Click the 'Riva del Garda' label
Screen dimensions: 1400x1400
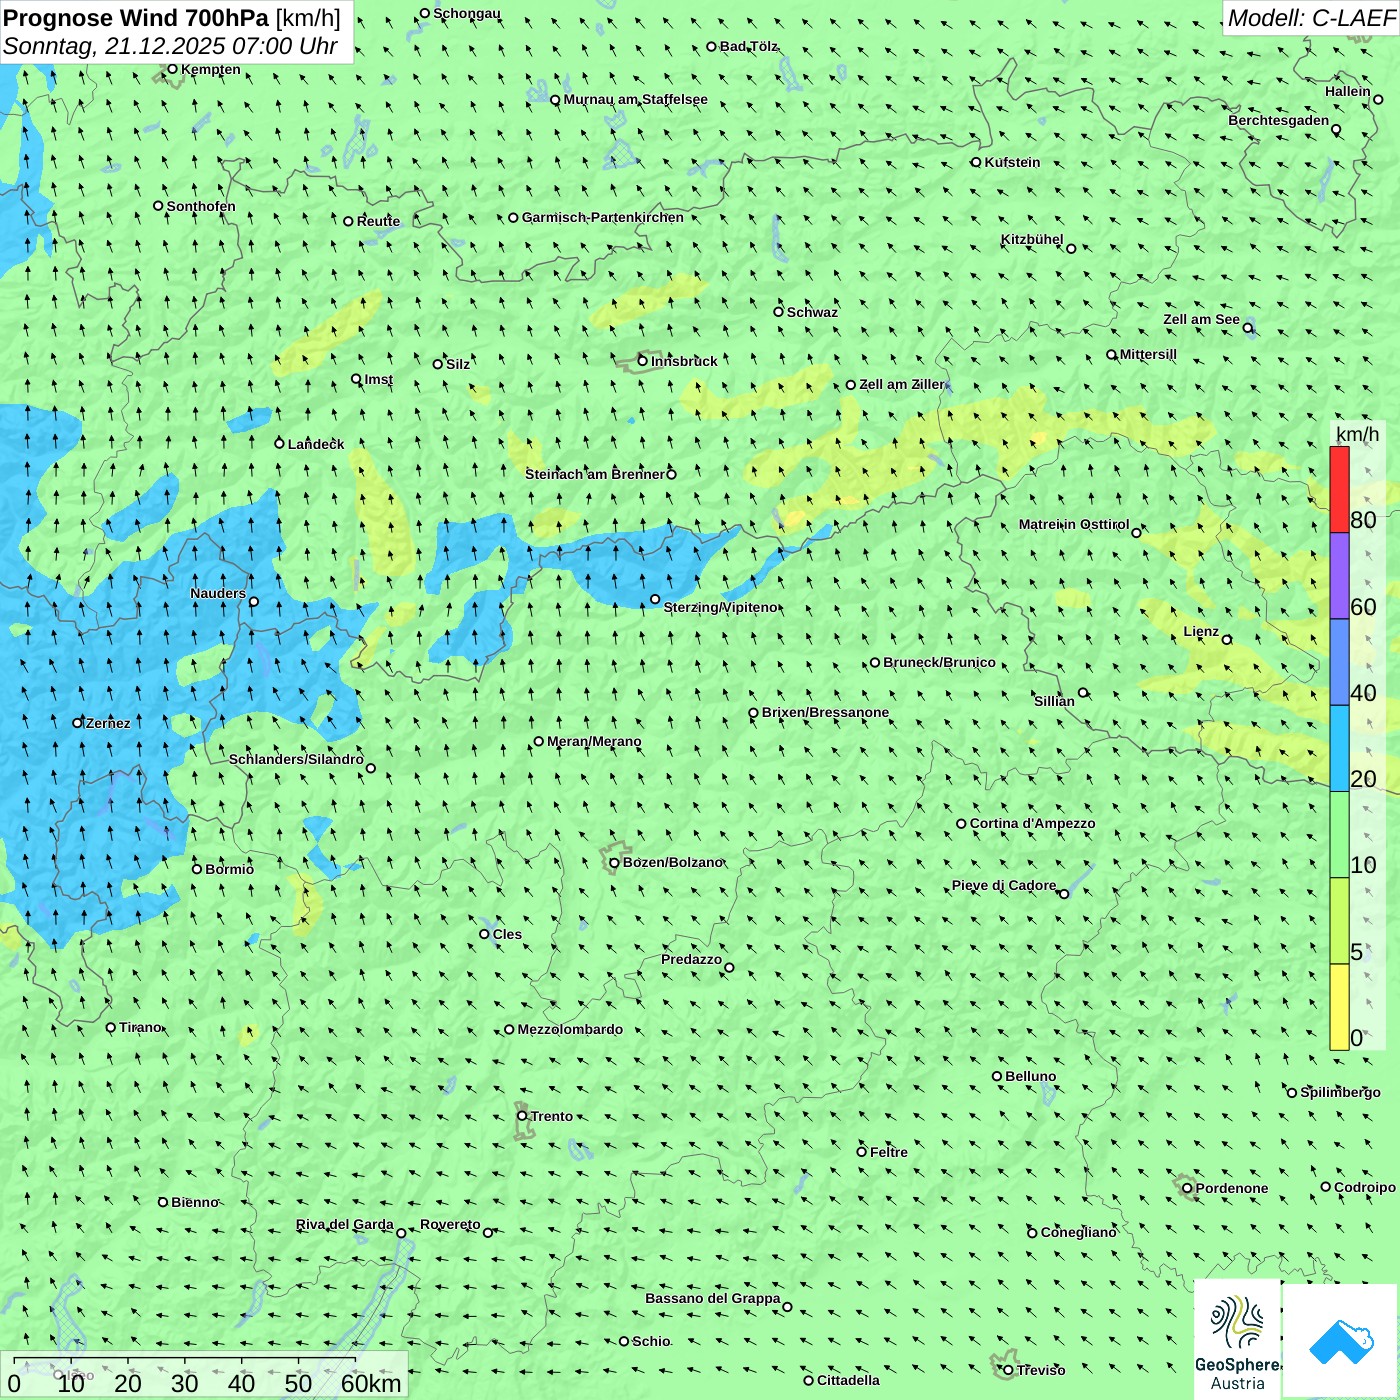(x=345, y=1224)
